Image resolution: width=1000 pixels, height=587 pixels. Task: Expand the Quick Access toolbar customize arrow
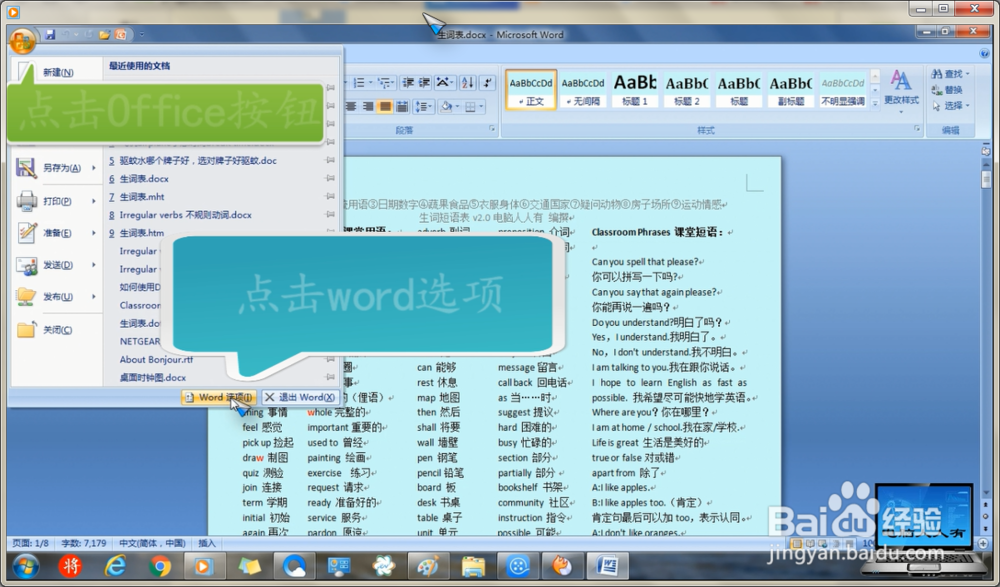[142, 34]
